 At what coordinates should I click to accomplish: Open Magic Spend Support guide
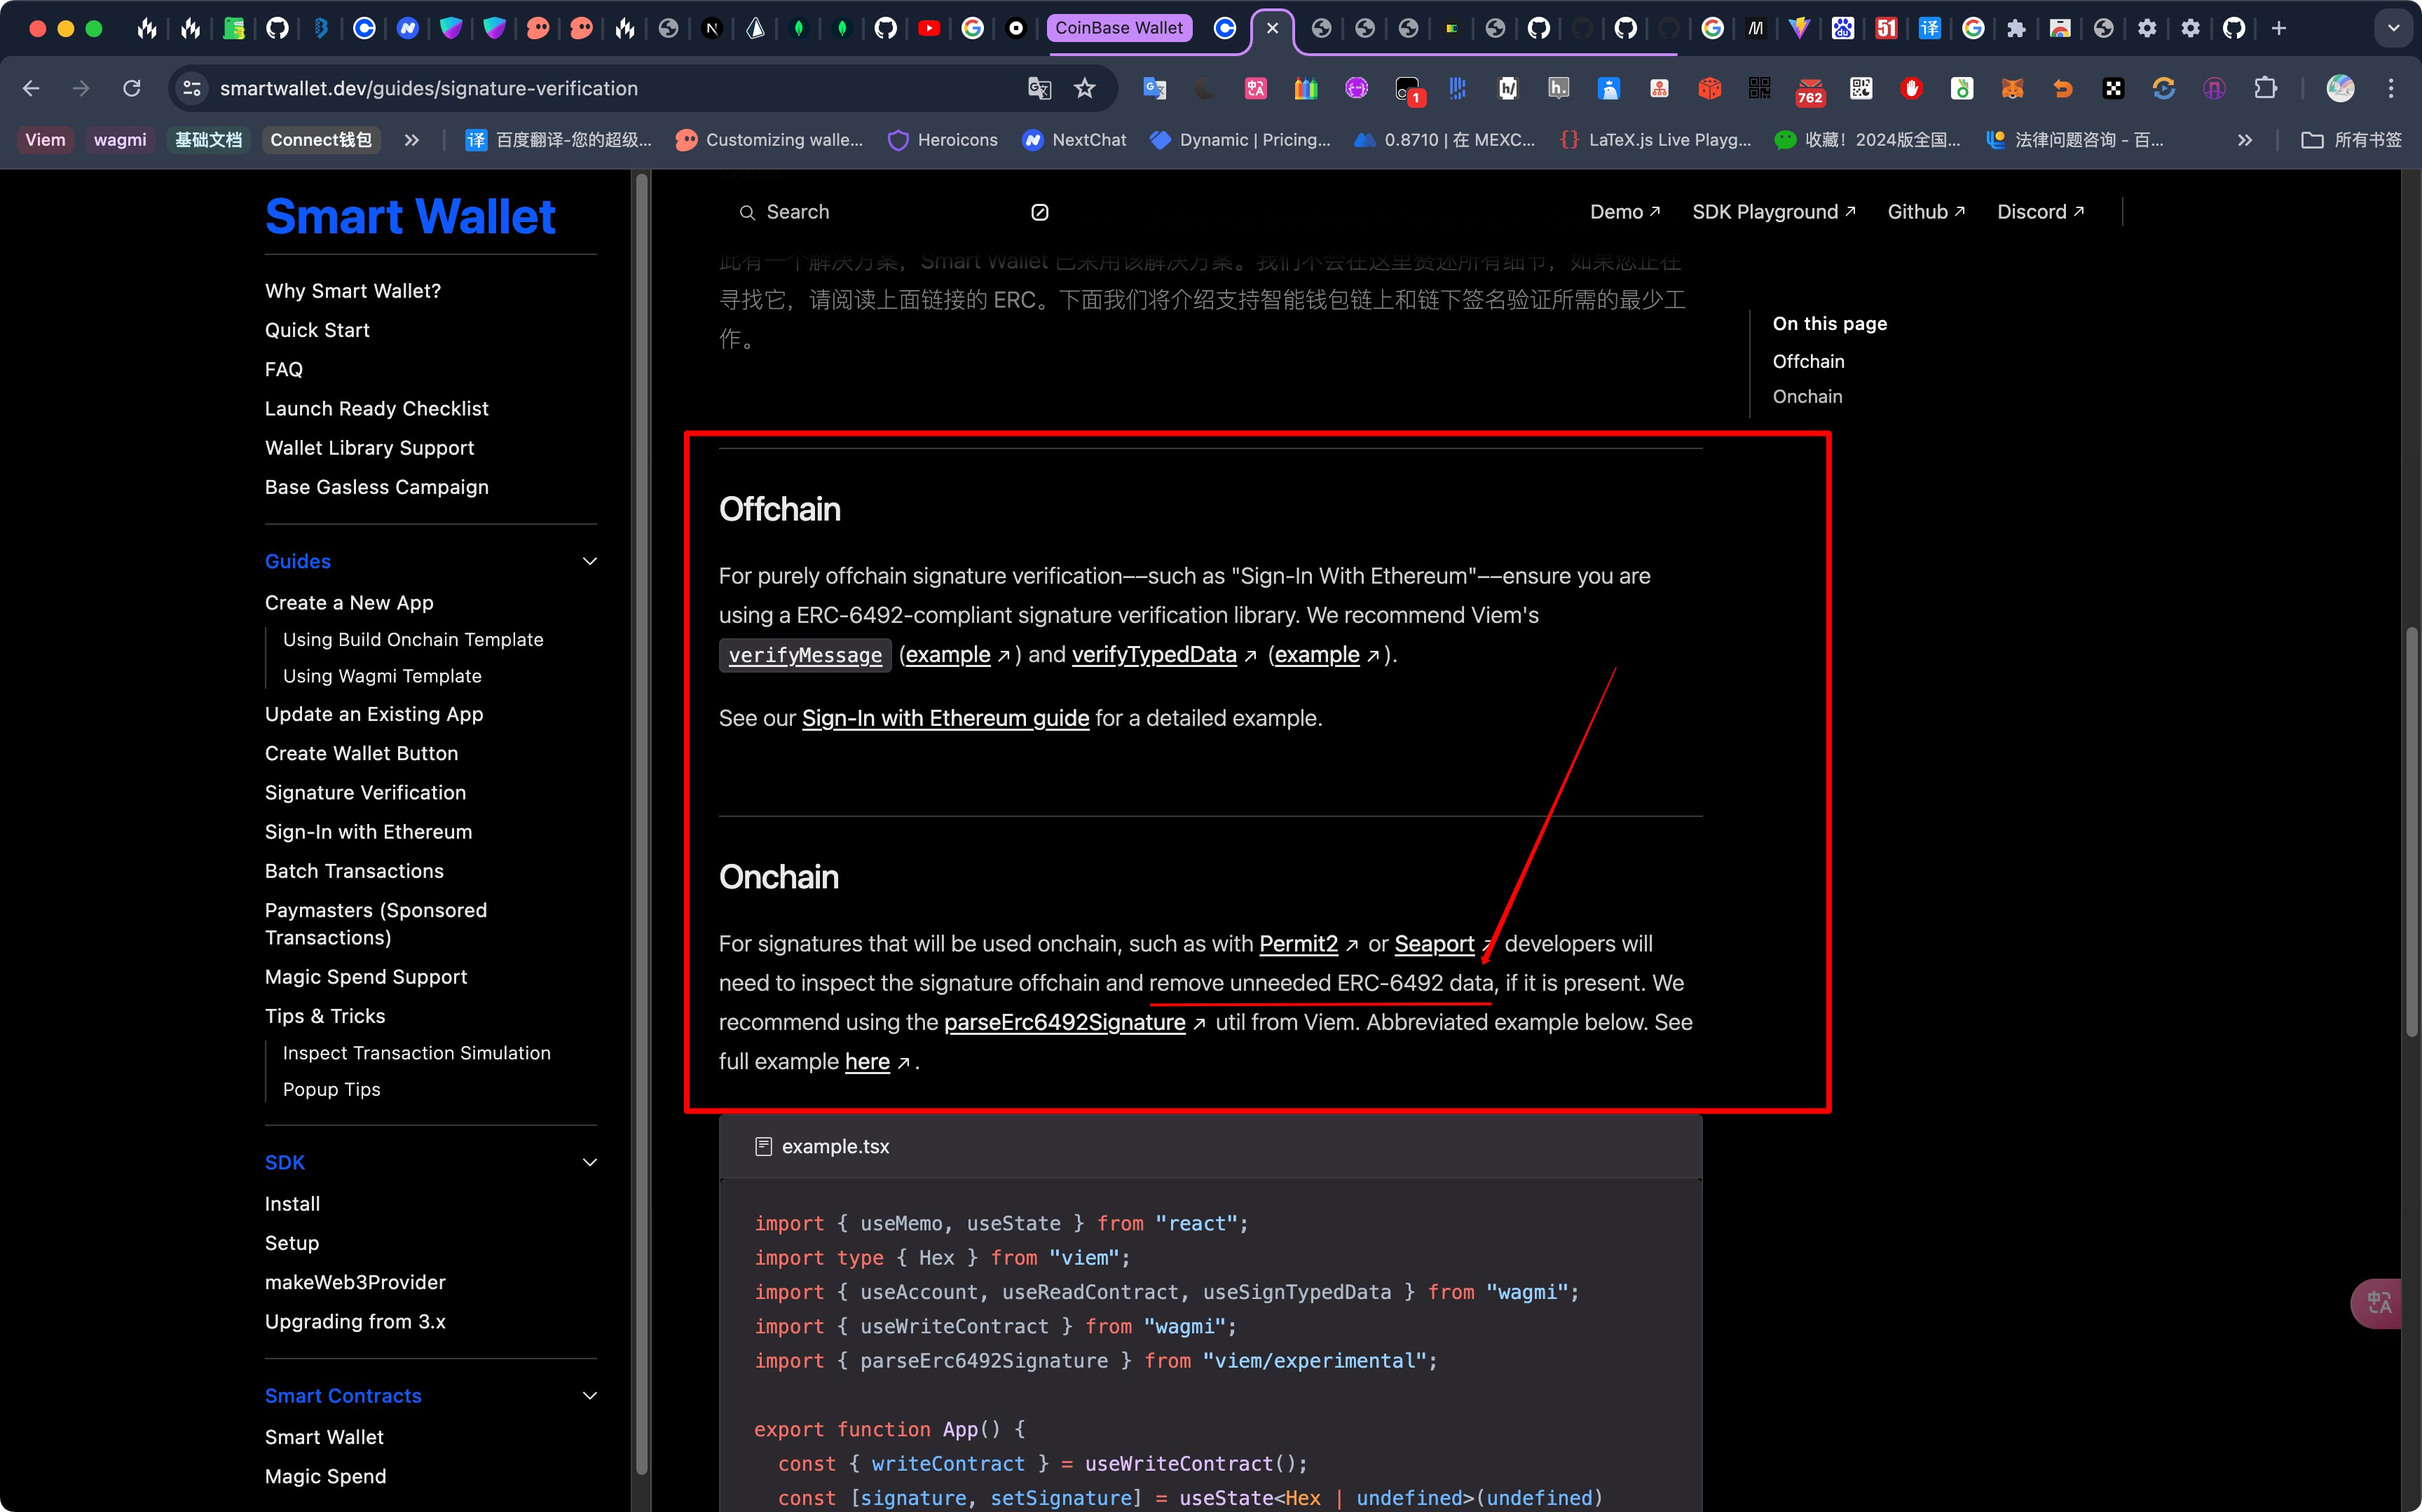(366, 977)
